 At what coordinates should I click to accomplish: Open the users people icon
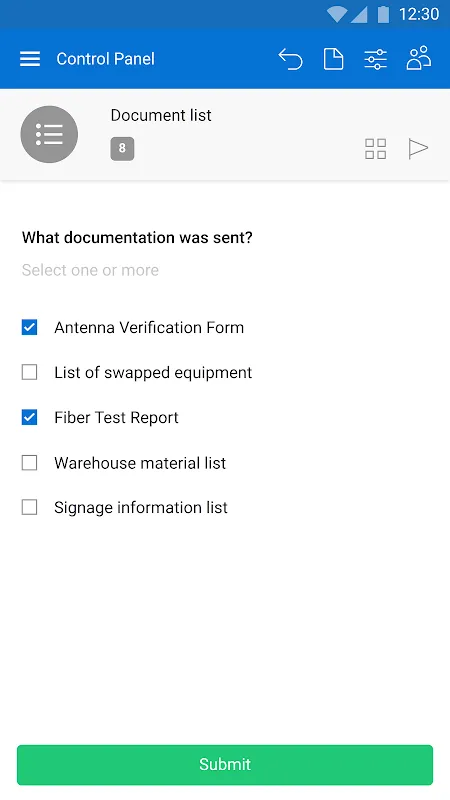pos(419,58)
